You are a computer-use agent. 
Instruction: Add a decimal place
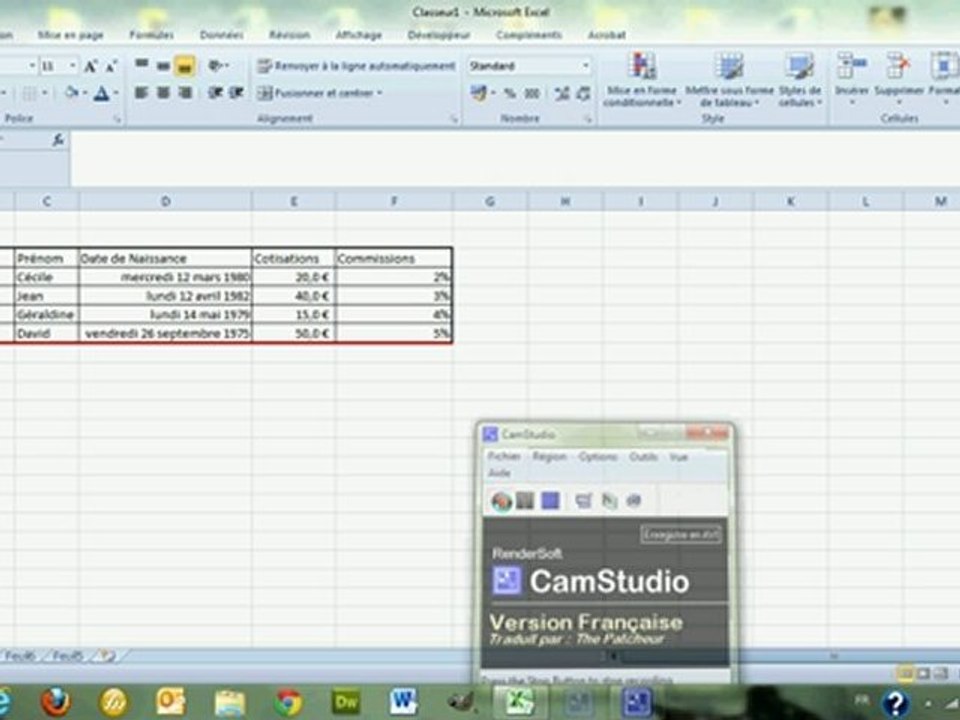[561, 93]
